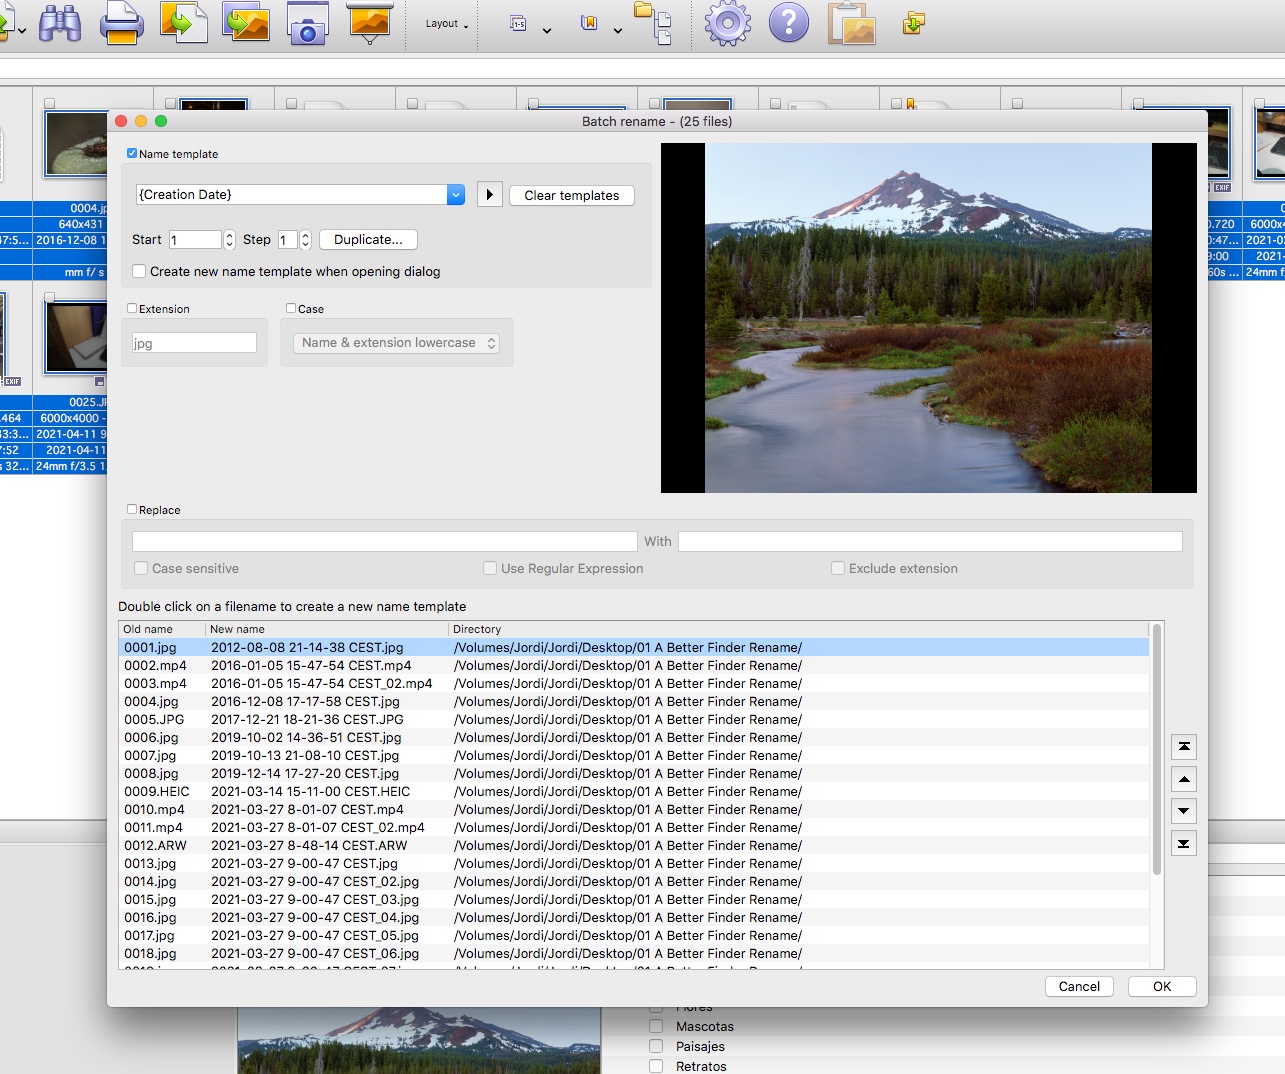
Task: Click the Clear templates button
Action: coord(571,196)
